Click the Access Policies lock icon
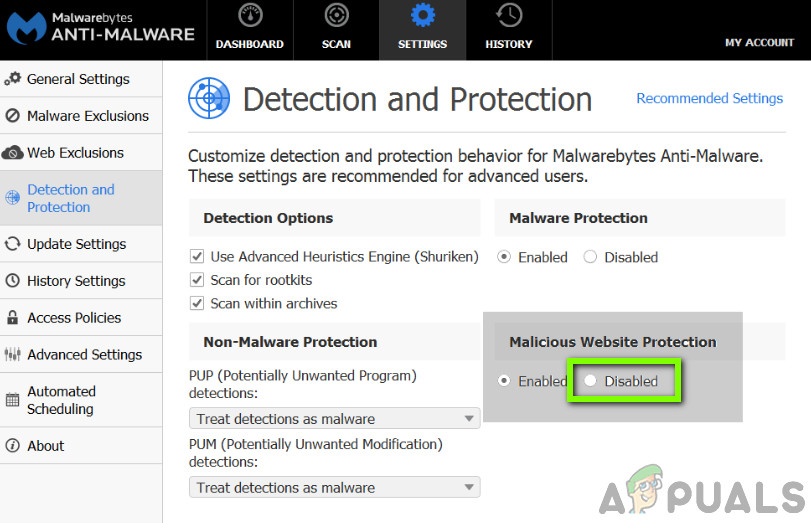 pyautogui.click(x=13, y=318)
